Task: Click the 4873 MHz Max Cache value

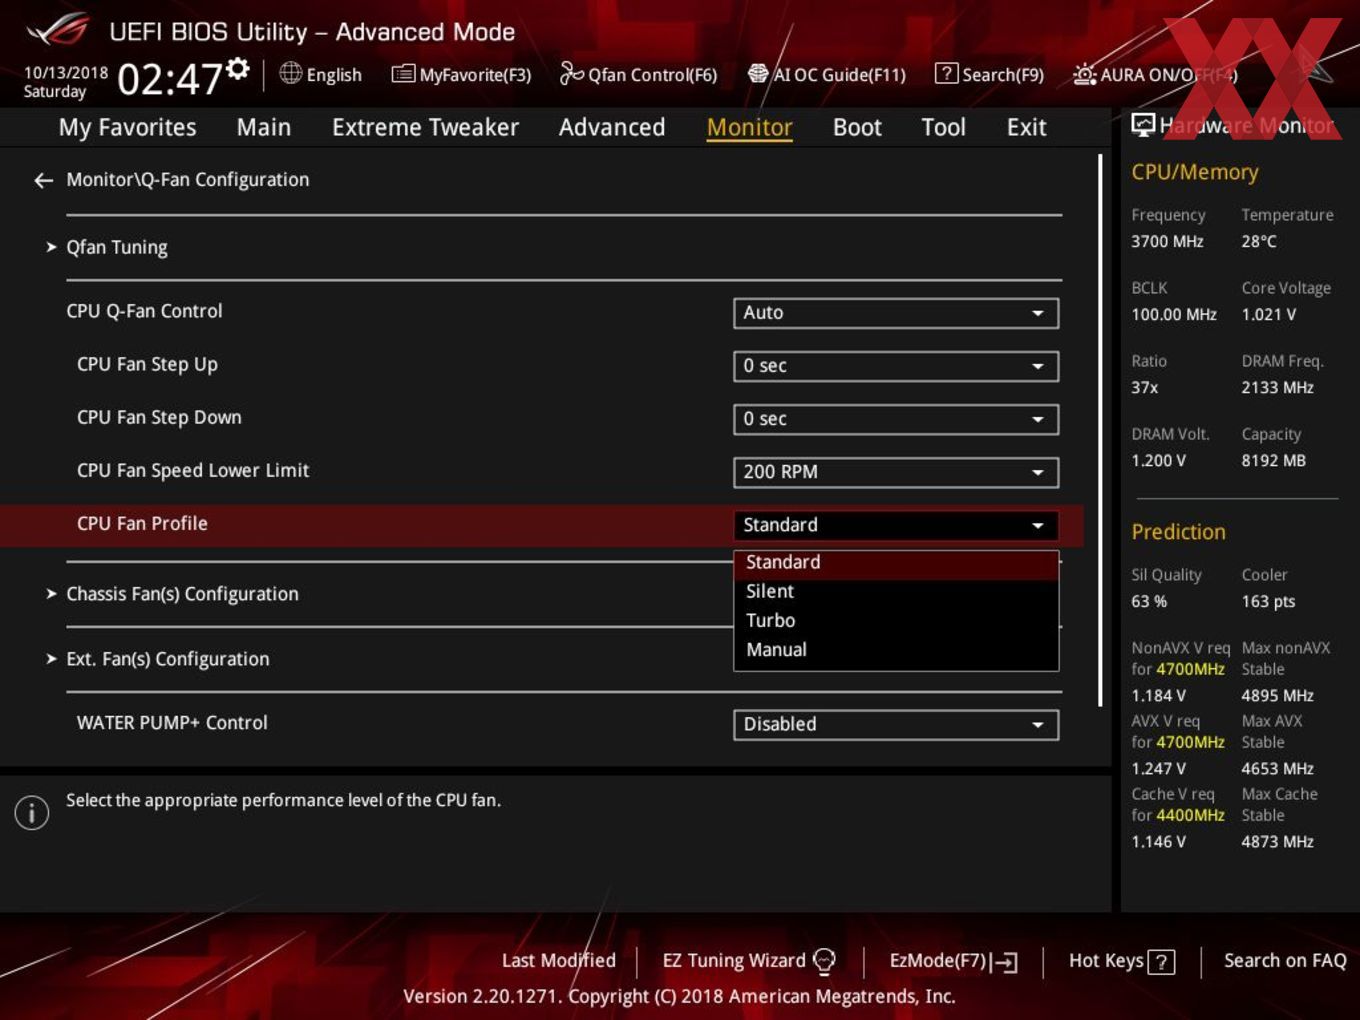Action: click(x=1277, y=842)
